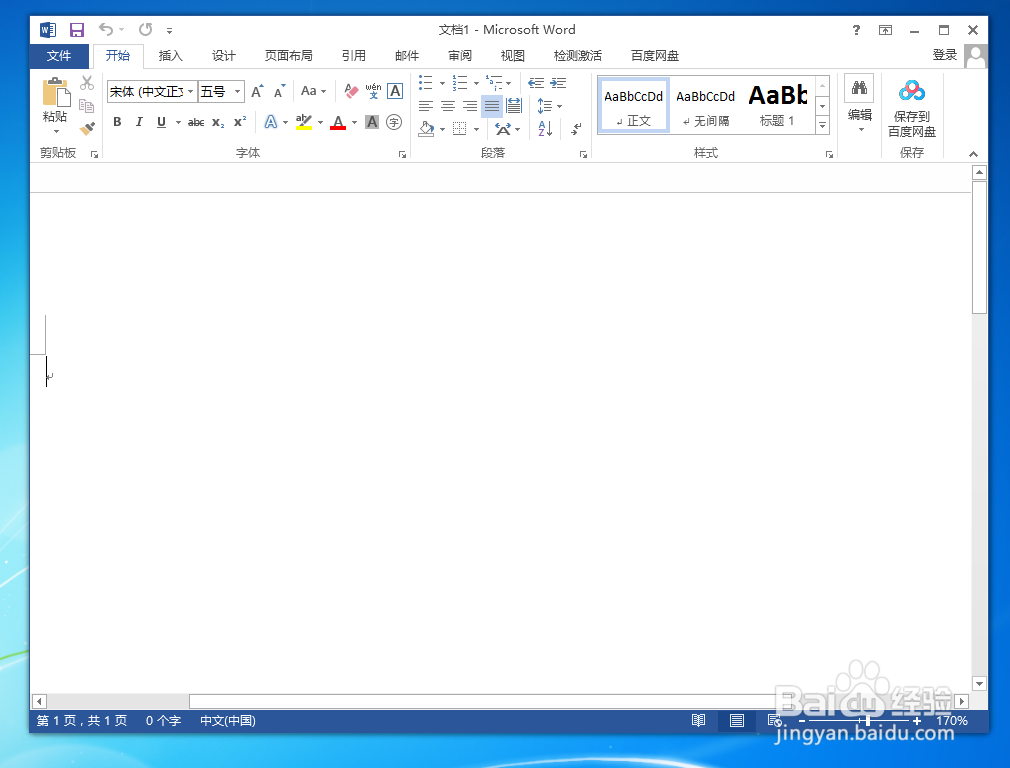Click the word count 0 个字
The image size is (1010, 768).
163,720
